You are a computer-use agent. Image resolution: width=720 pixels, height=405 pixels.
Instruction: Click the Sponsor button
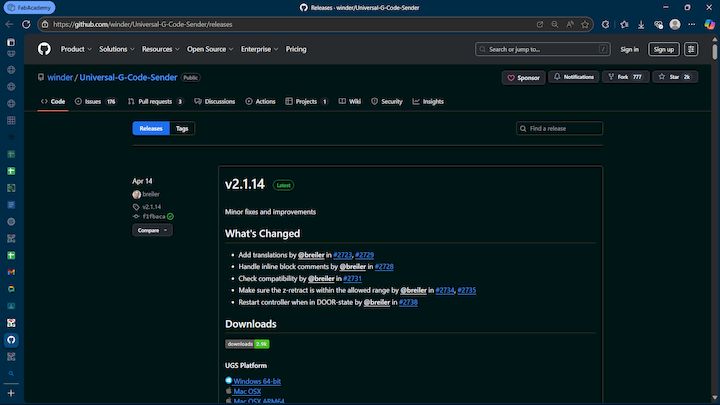pyautogui.click(x=523, y=78)
